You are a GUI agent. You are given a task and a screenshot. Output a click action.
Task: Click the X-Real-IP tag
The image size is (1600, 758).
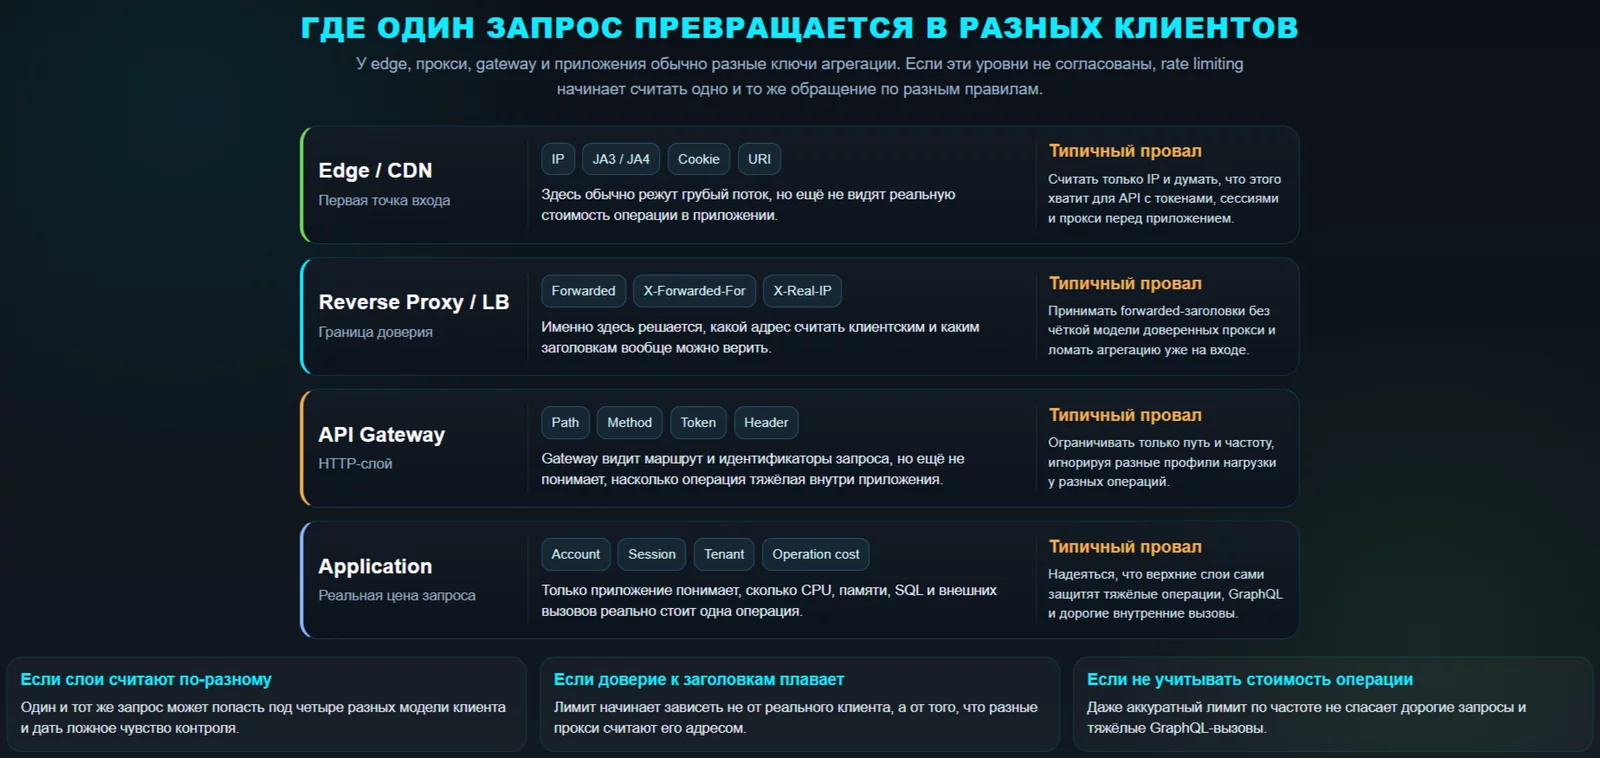click(802, 291)
